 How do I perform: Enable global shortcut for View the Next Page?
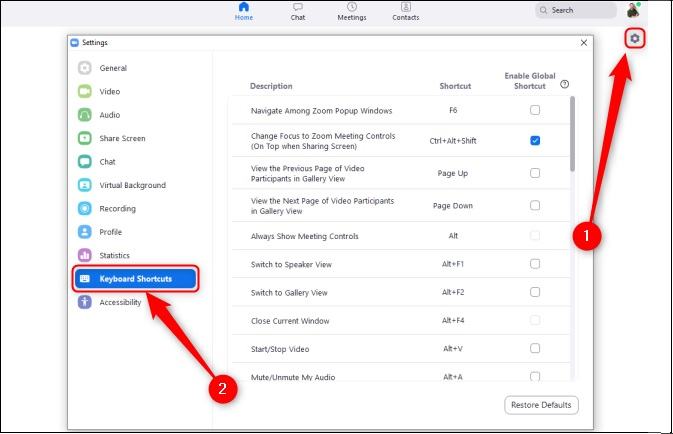535,205
